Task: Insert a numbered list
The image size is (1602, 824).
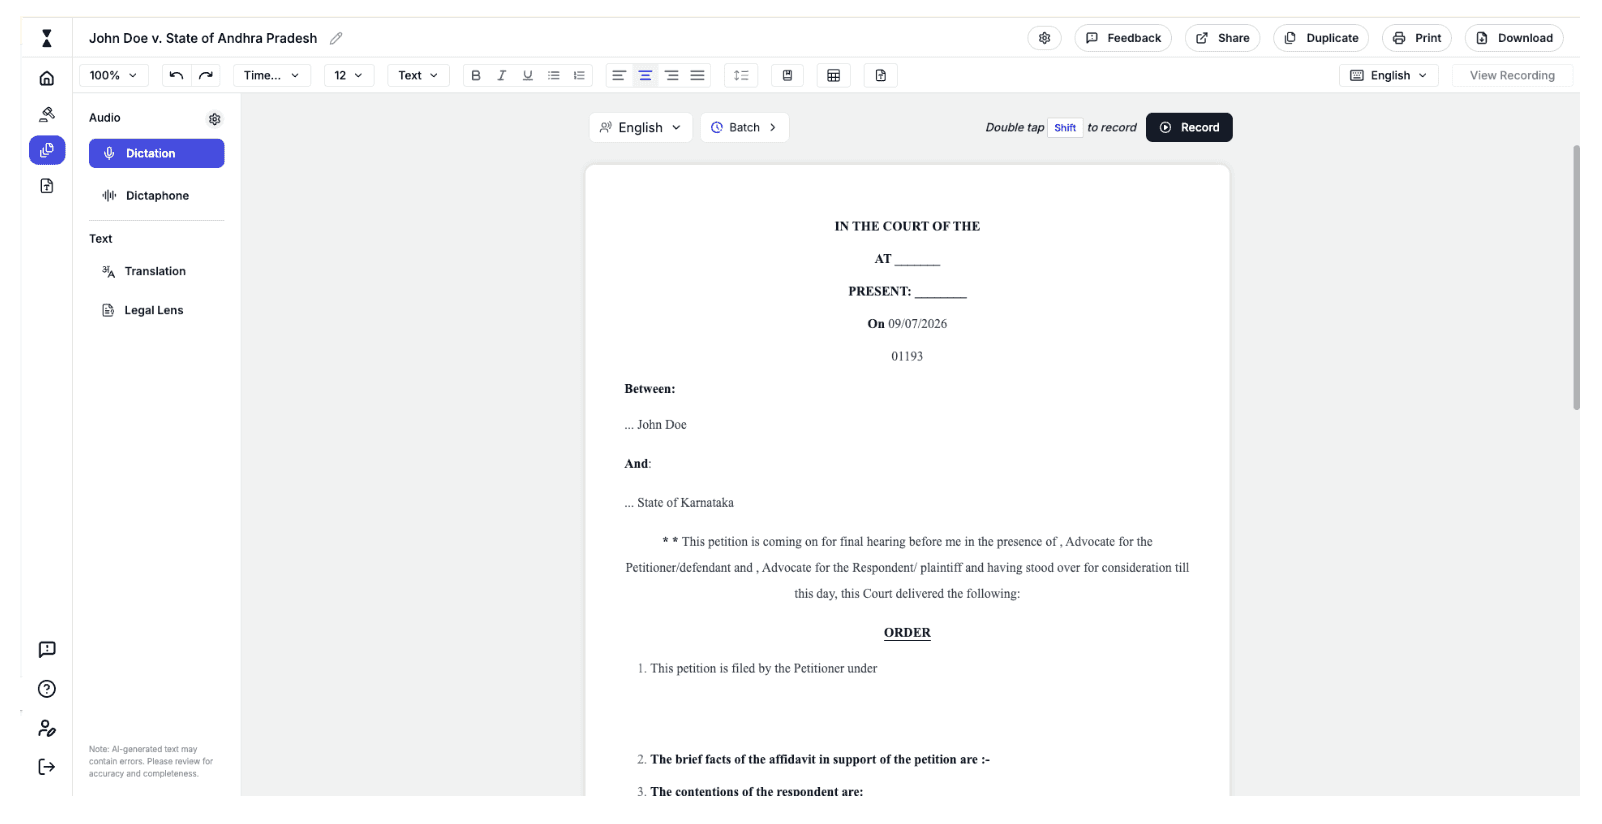Action: coord(579,75)
